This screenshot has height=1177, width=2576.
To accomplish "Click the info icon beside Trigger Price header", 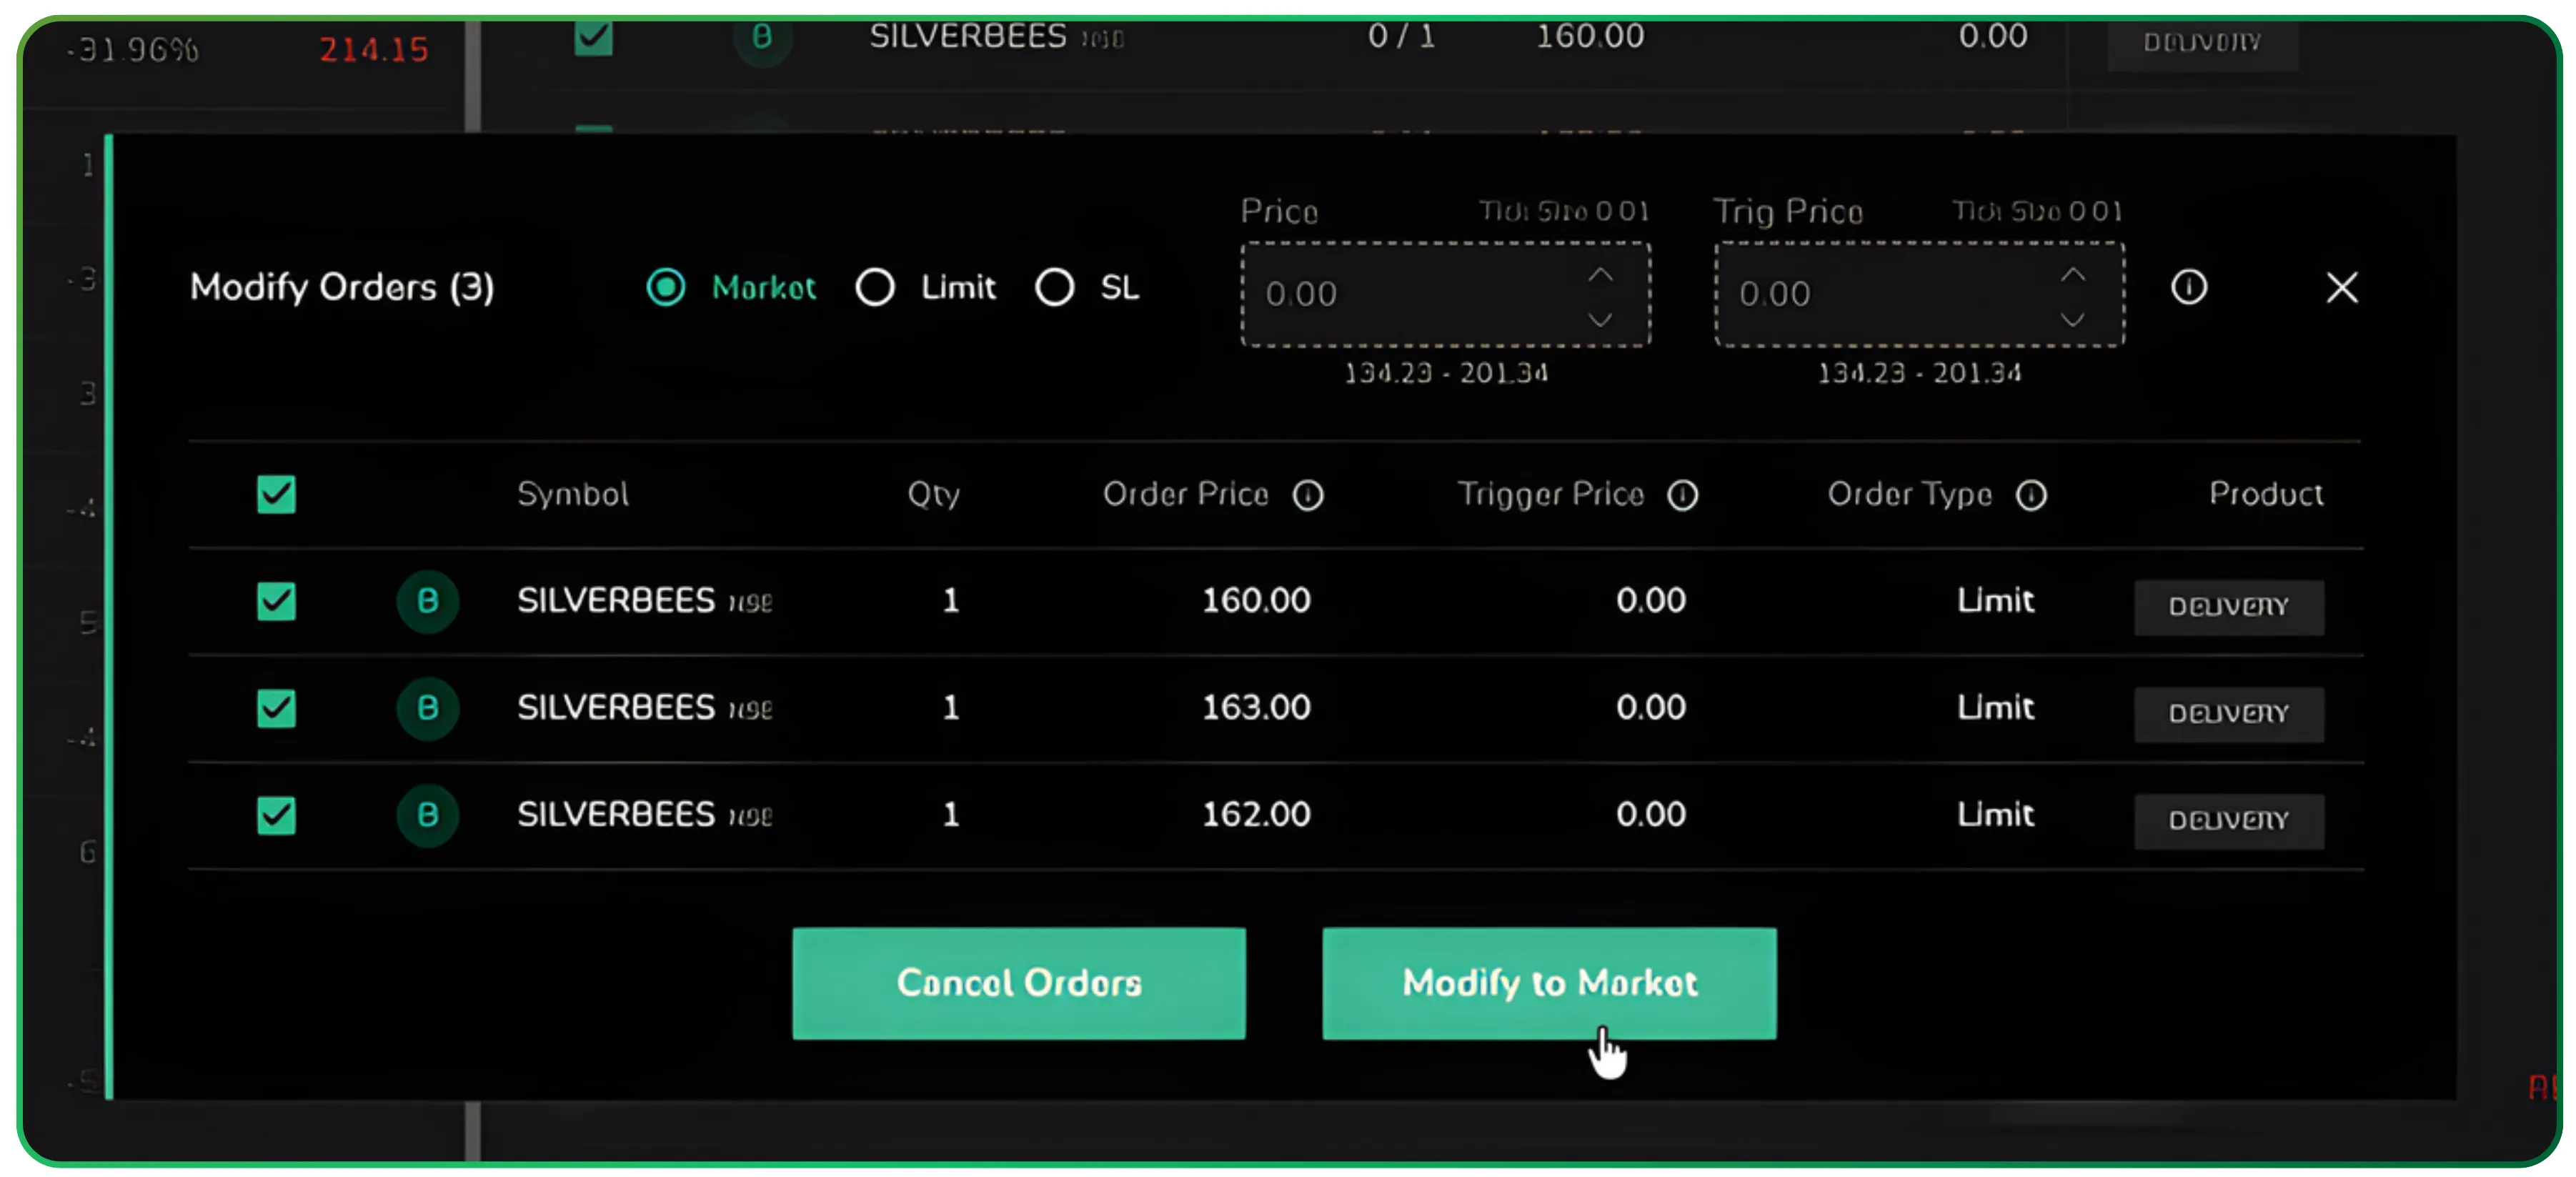I will (x=1683, y=495).
